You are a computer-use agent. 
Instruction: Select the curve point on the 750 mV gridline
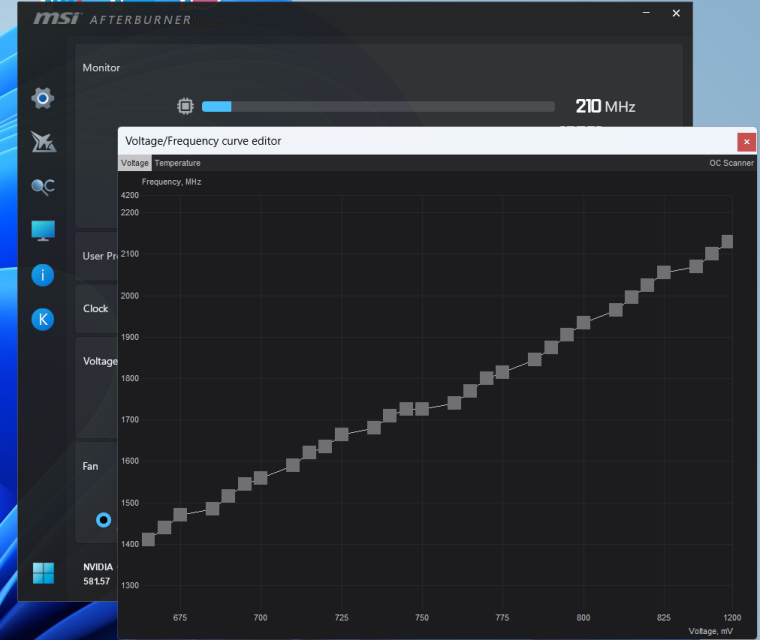(422, 409)
